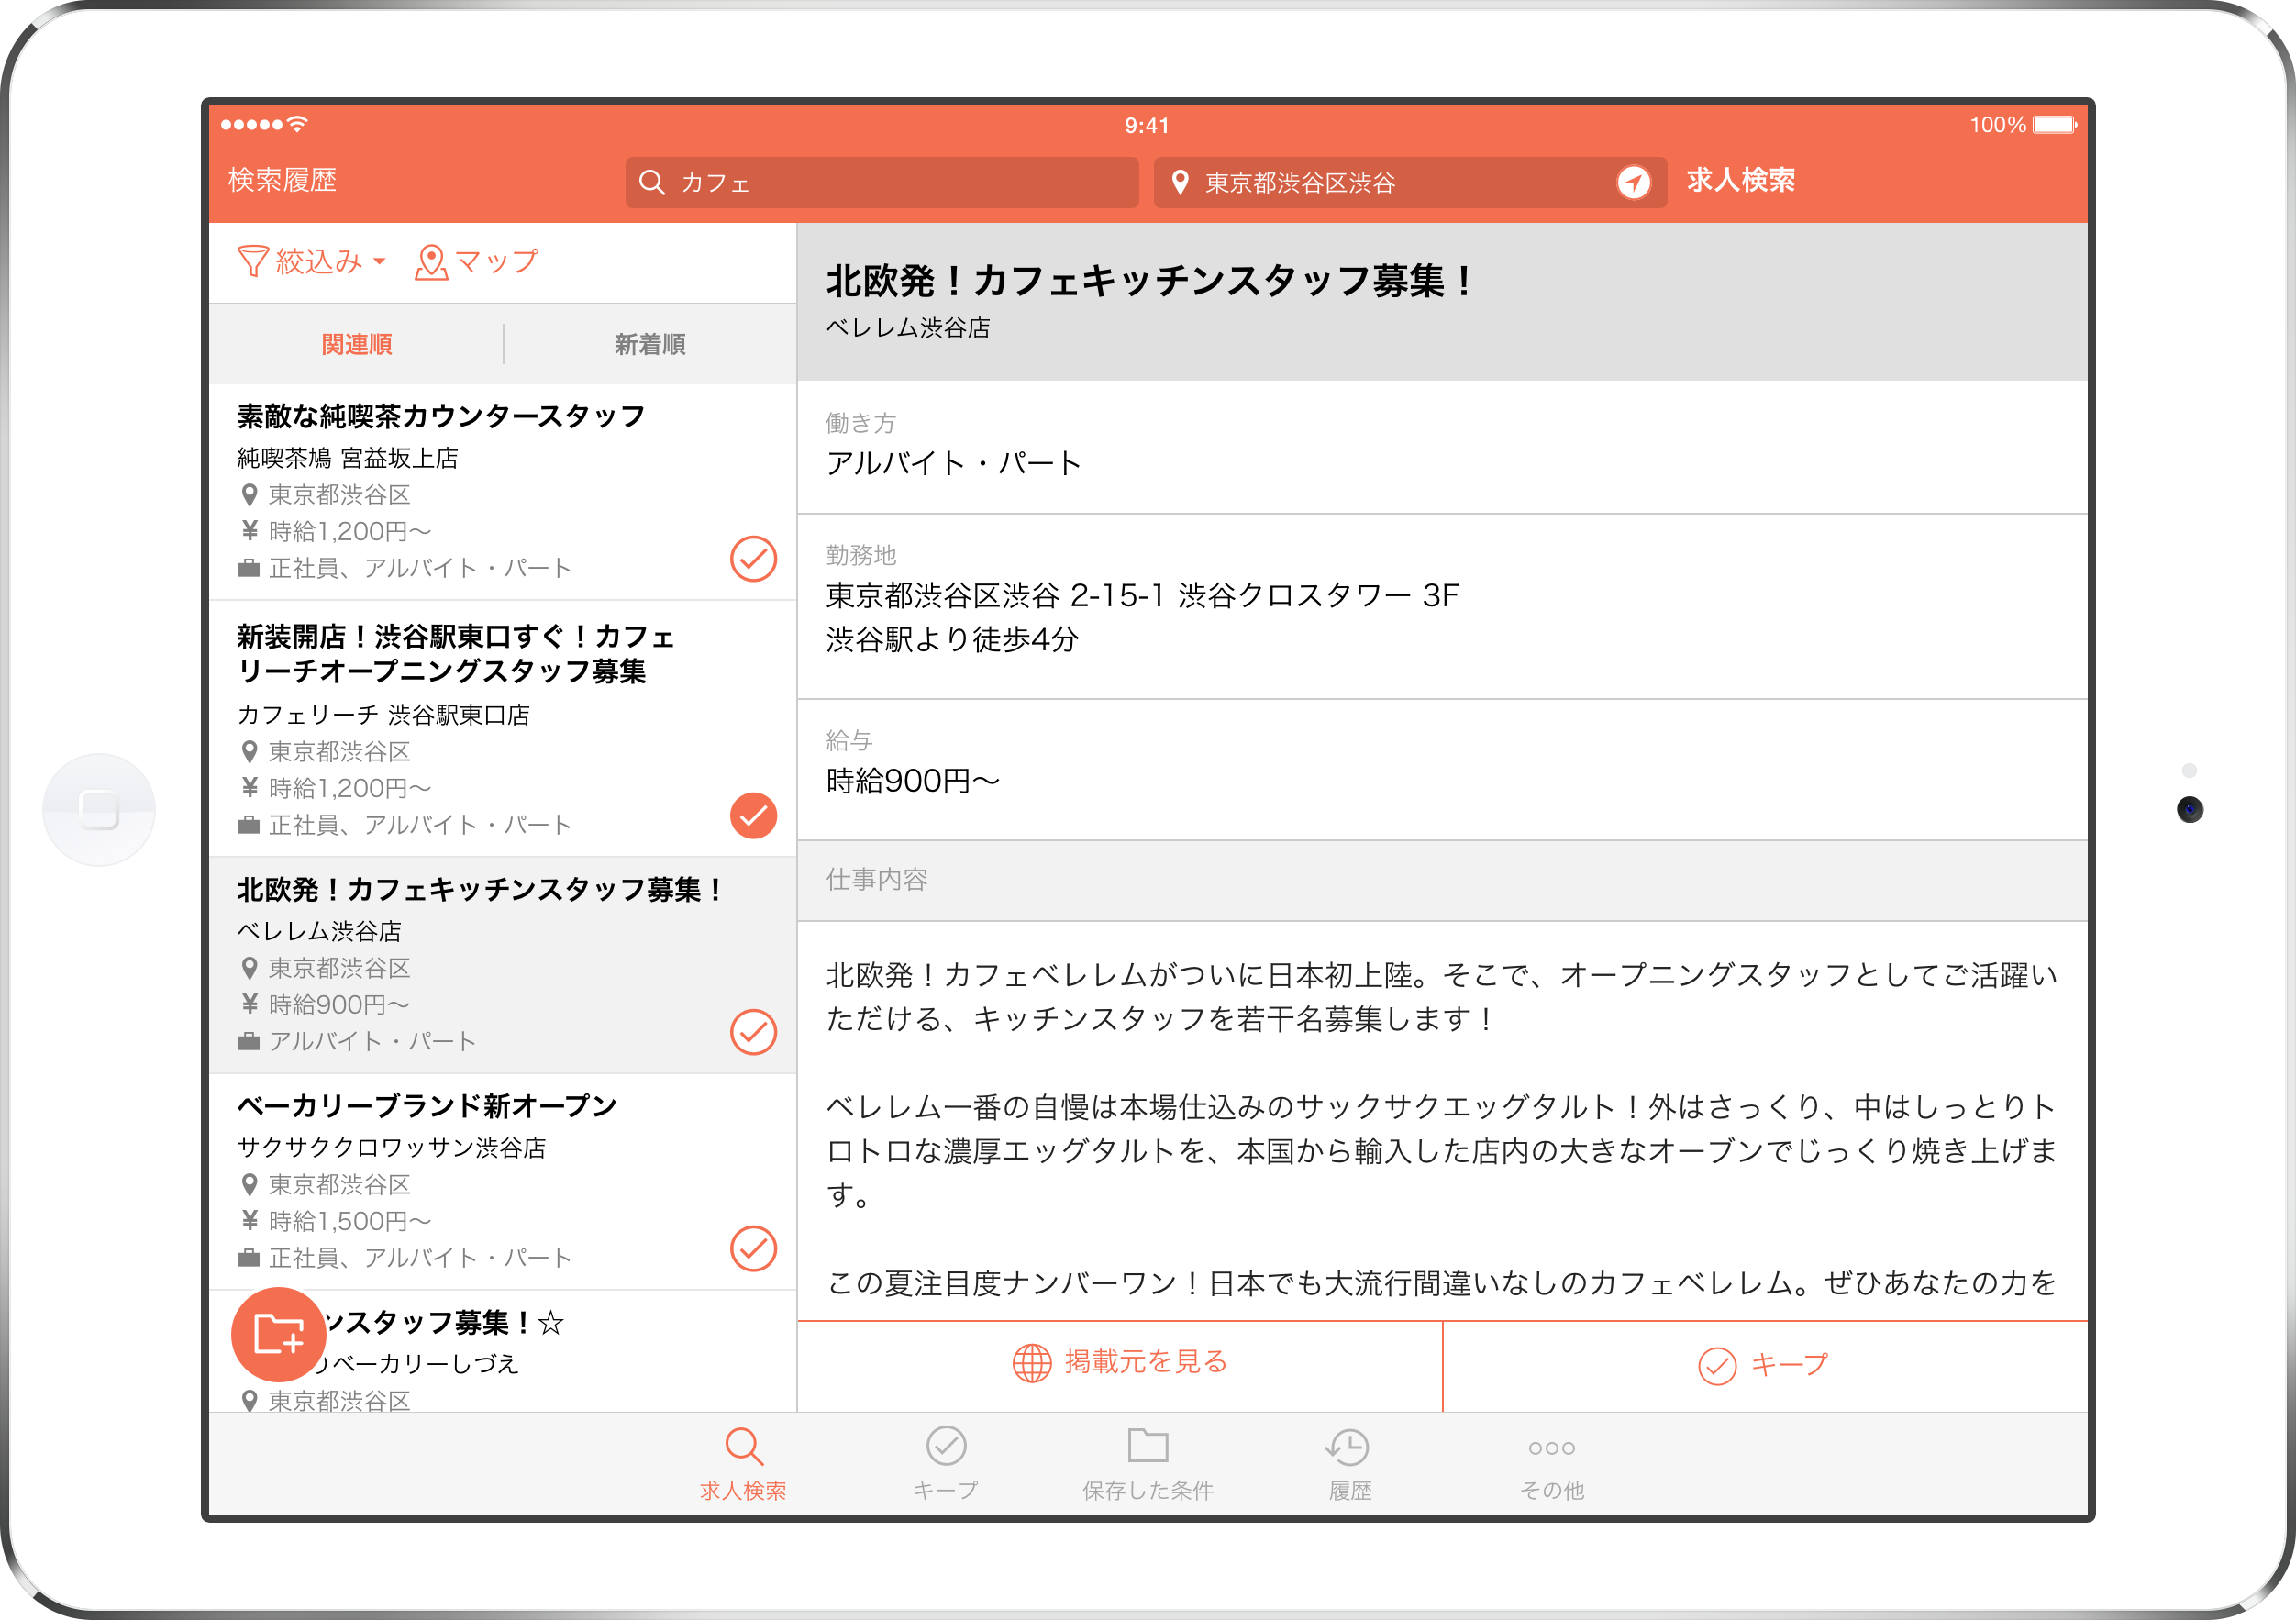This screenshot has height=1620, width=2296.
Task: Click the 求人検索 search button in header
Action: [x=1741, y=180]
